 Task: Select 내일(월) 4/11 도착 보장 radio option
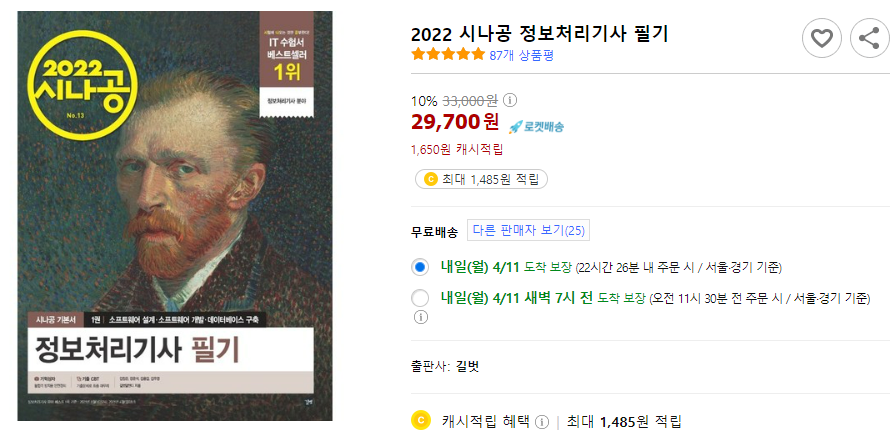click(x=420, y=267)
